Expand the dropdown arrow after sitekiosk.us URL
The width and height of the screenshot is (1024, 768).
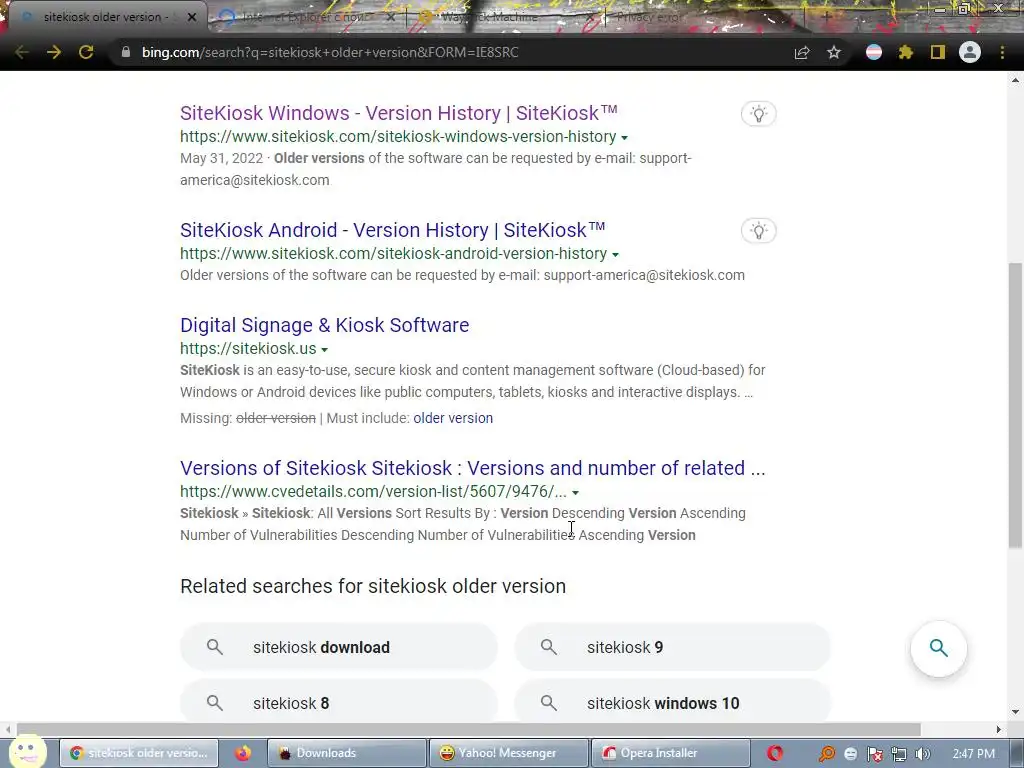(325, 349)
